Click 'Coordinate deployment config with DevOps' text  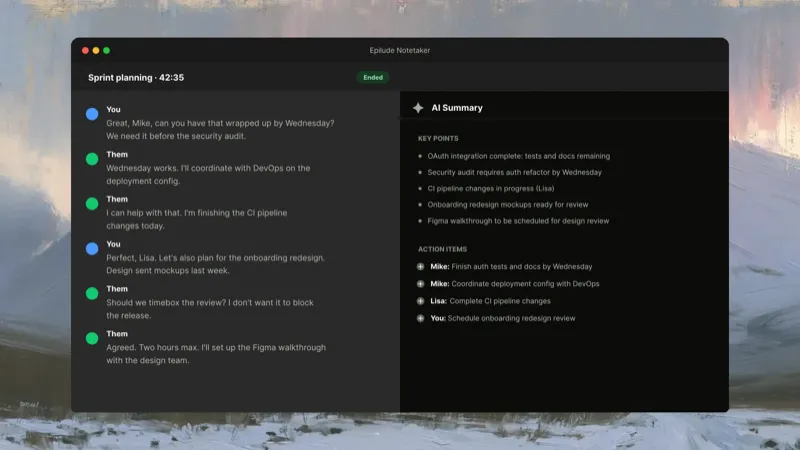pyautogui.click(x=525, y=284)
